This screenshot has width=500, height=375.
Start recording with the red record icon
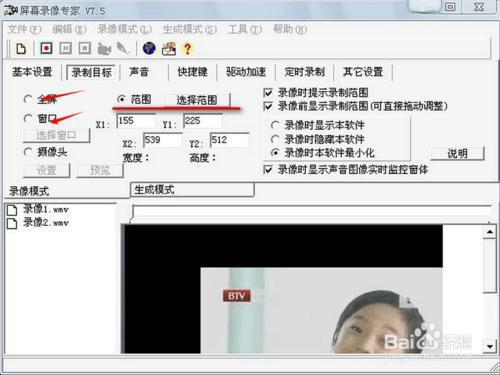(x=46, y=49)
